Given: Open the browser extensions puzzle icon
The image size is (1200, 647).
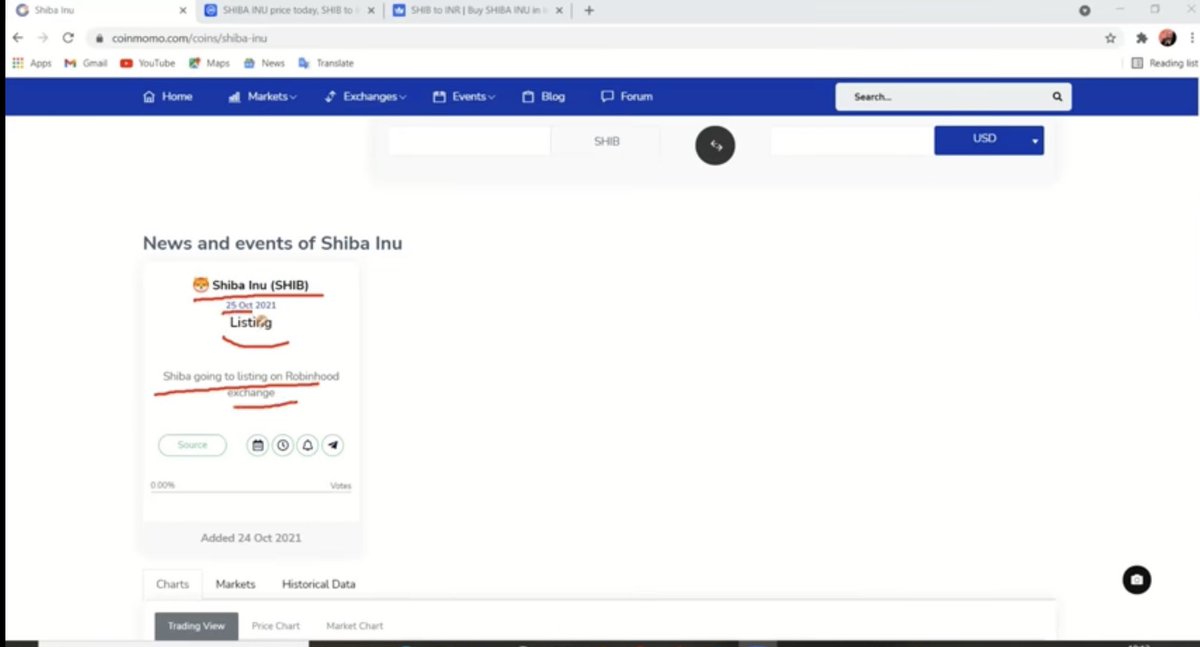Looking at the screenshot, I should [x=1142, y=38].
